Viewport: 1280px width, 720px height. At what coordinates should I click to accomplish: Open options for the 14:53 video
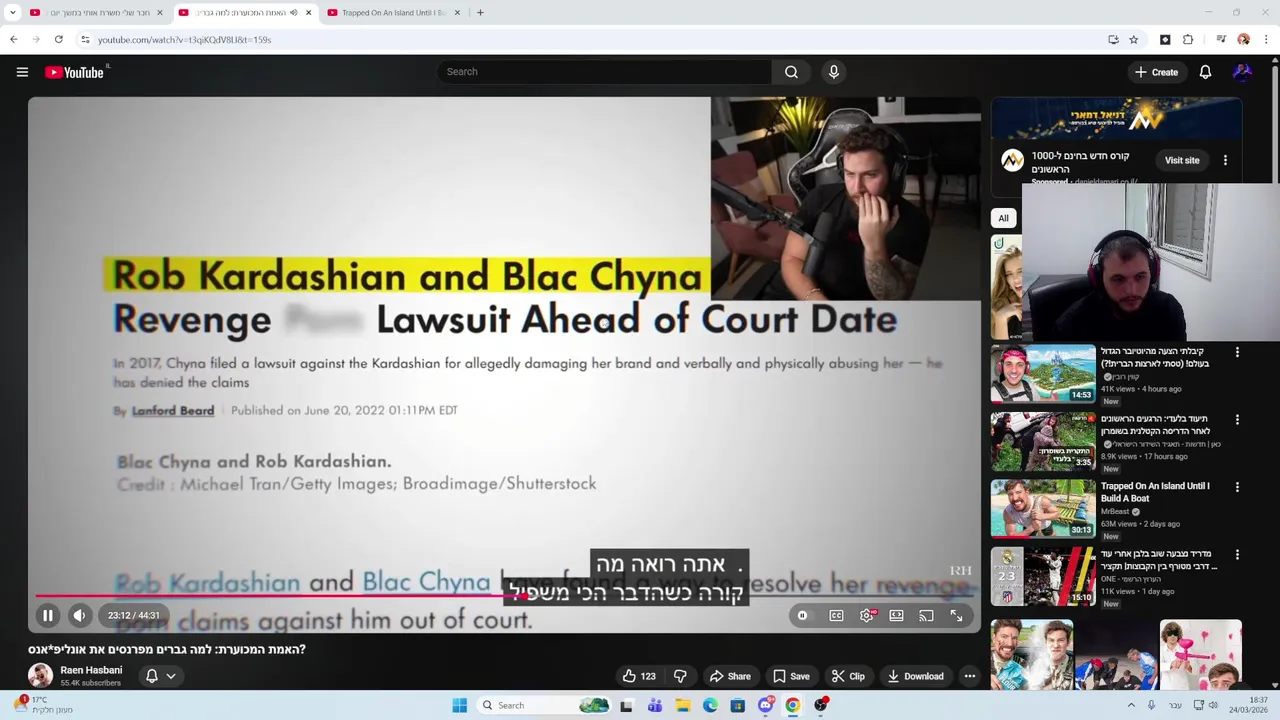[1237, 352]
